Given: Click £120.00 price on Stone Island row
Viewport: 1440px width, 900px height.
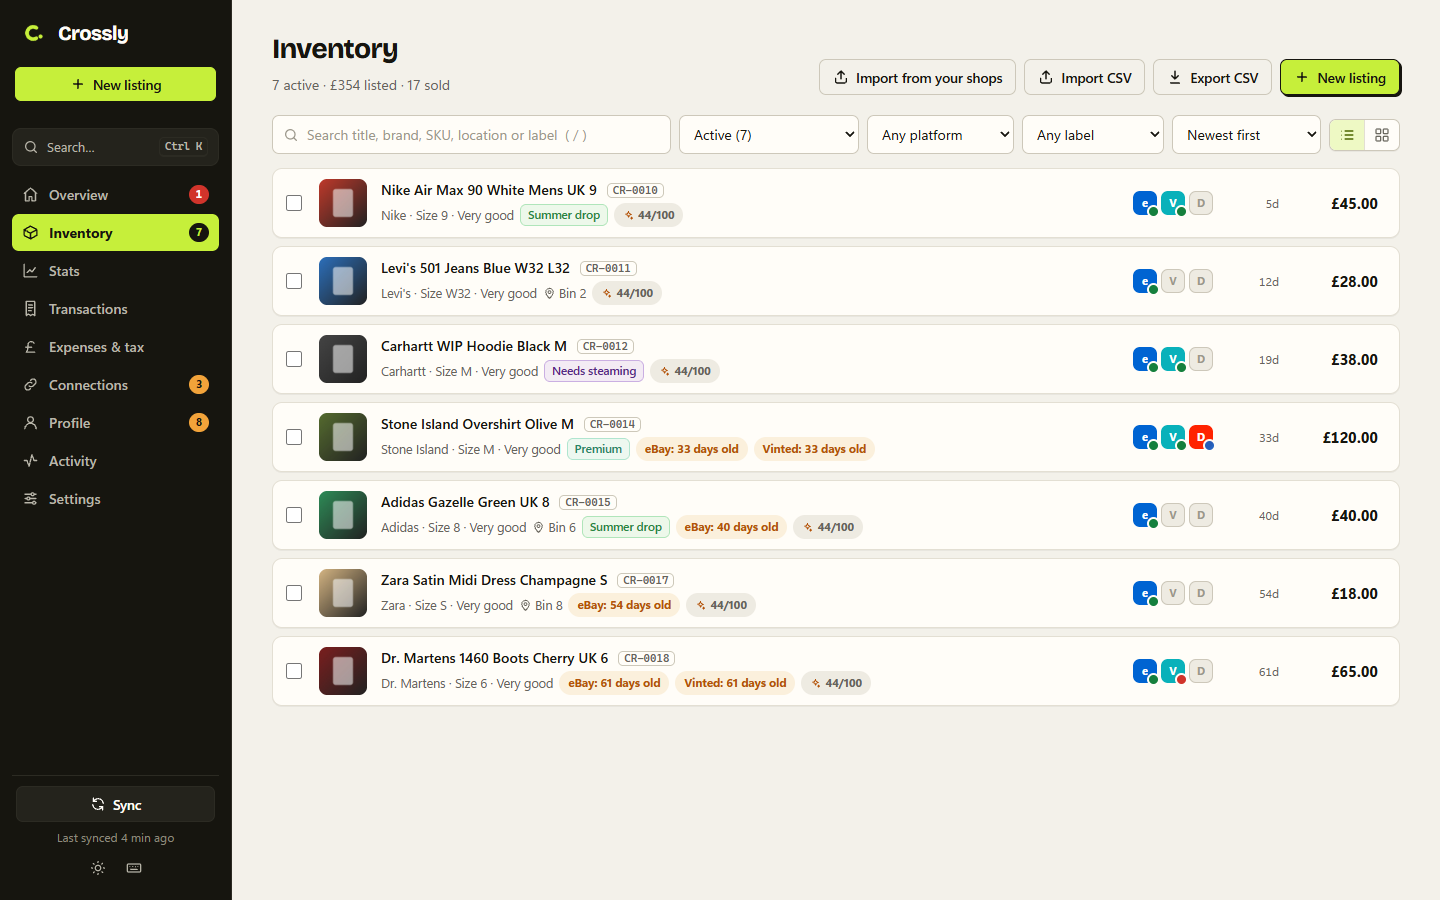Looking at the screenshot, I should pyautogui.click(x=1350, y=437).
